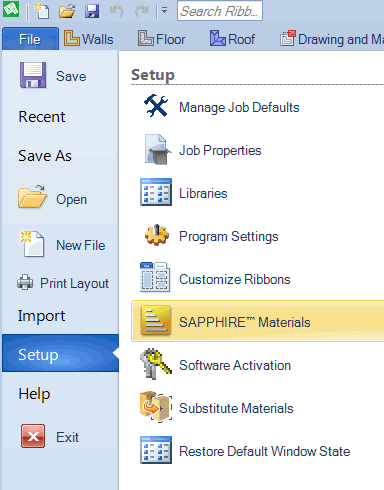The image size is (384, 490).
Task: Click Software Activation keys icon
Action: click(156, 364)
